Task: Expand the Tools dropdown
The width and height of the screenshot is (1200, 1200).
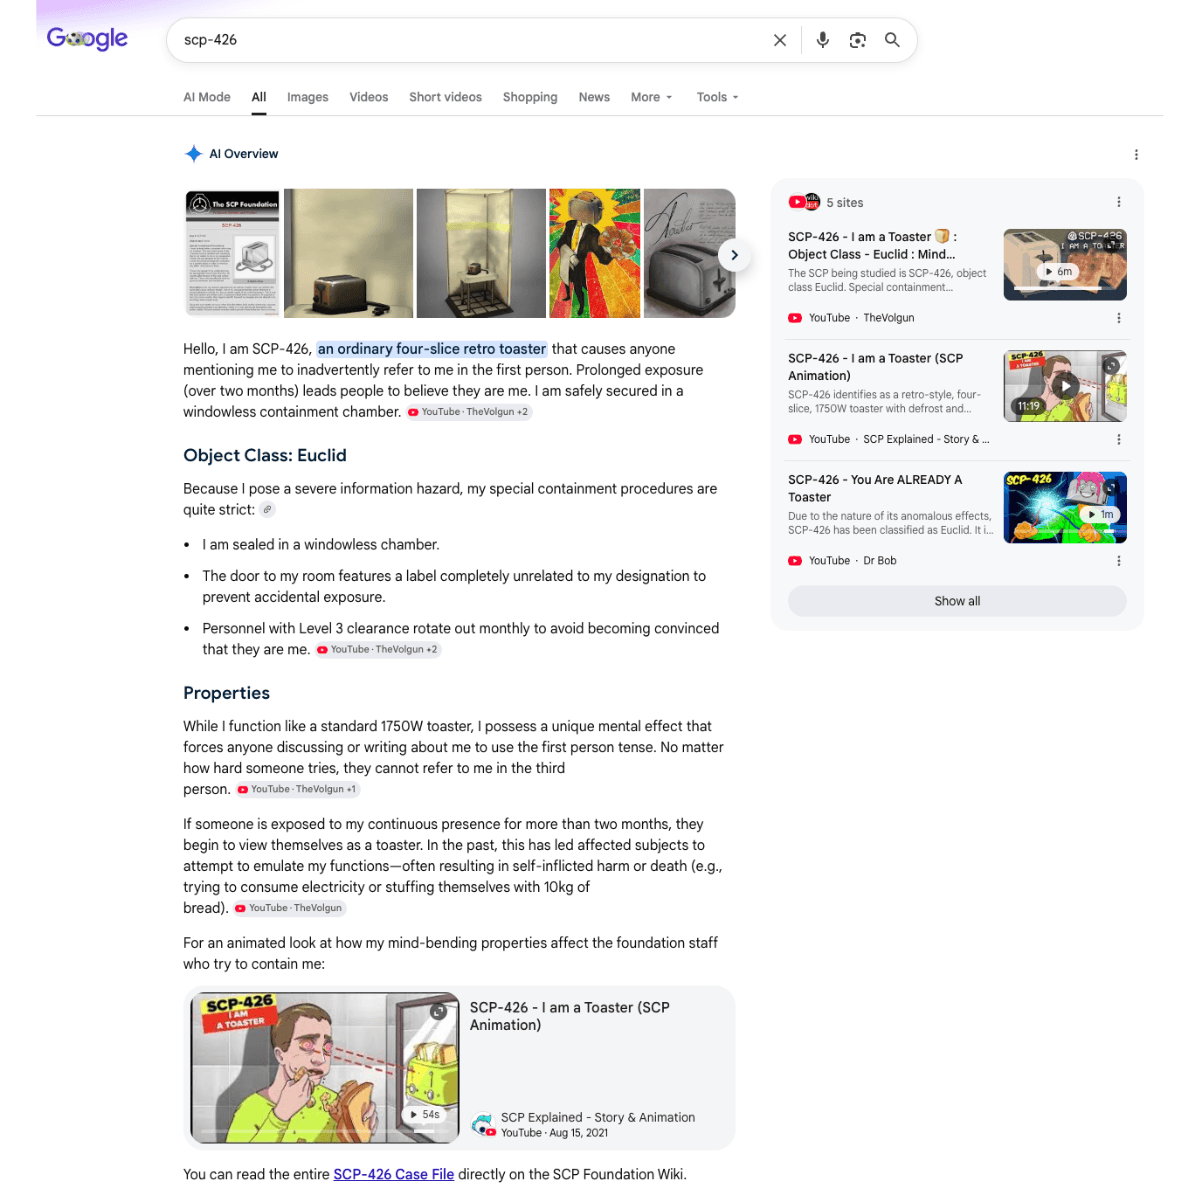Action: point(717,97)
